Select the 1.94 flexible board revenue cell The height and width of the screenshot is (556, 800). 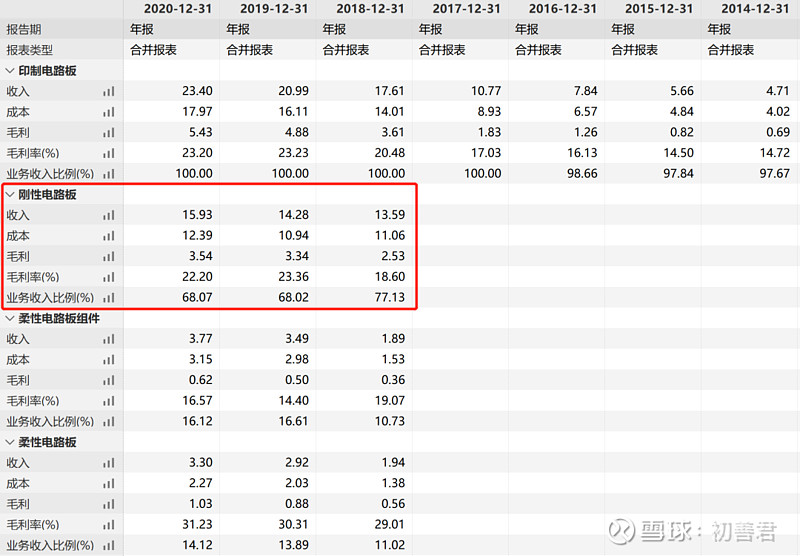pyautogui.click(x=393, y=463)
